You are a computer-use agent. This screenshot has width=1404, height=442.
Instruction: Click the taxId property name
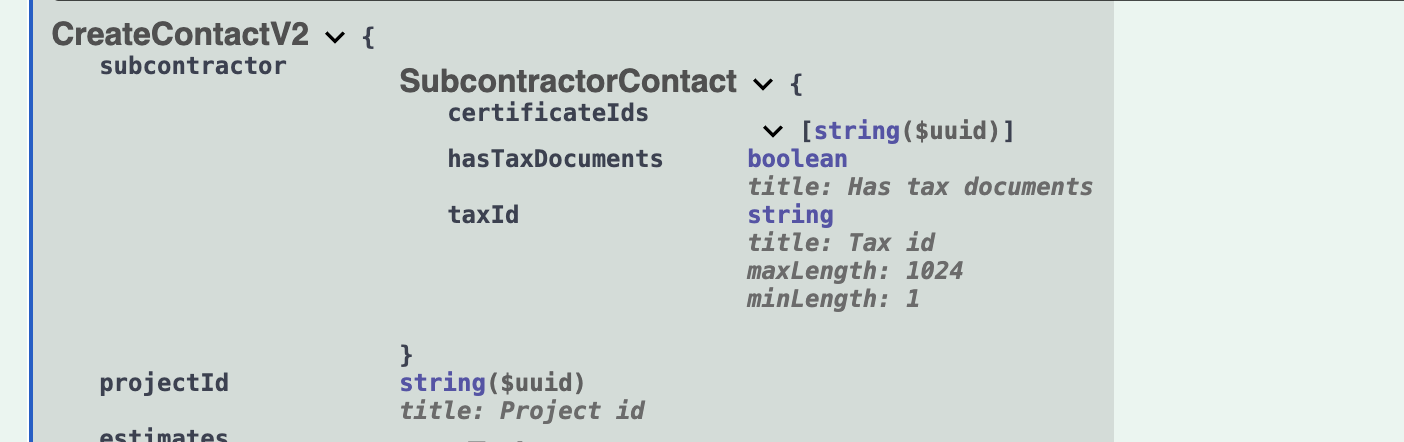coord(483,214)
